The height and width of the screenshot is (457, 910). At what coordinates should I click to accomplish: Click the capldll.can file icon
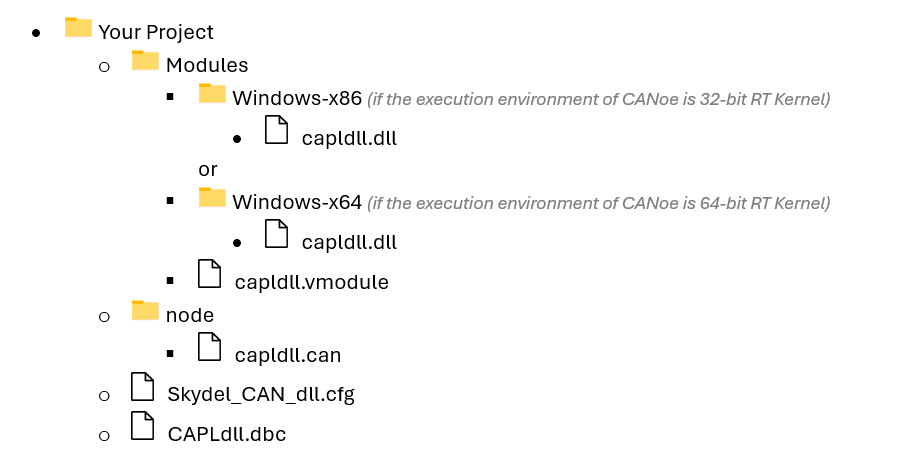[x=209, y=346]
